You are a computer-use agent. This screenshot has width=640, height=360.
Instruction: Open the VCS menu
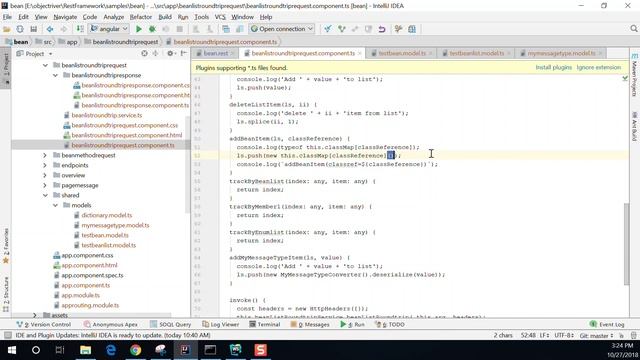click(220, 17)
